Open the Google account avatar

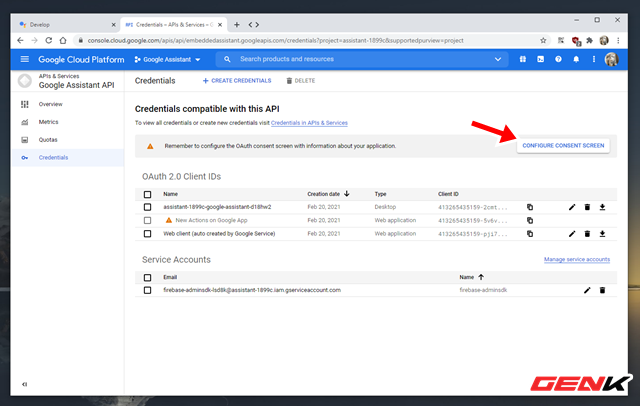pos(611,60)
